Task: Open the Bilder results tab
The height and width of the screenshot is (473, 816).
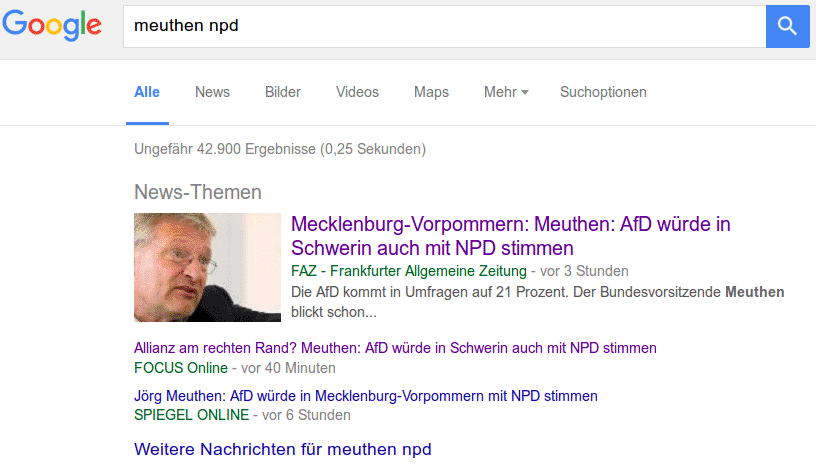Action: click(x=283, y=92)
